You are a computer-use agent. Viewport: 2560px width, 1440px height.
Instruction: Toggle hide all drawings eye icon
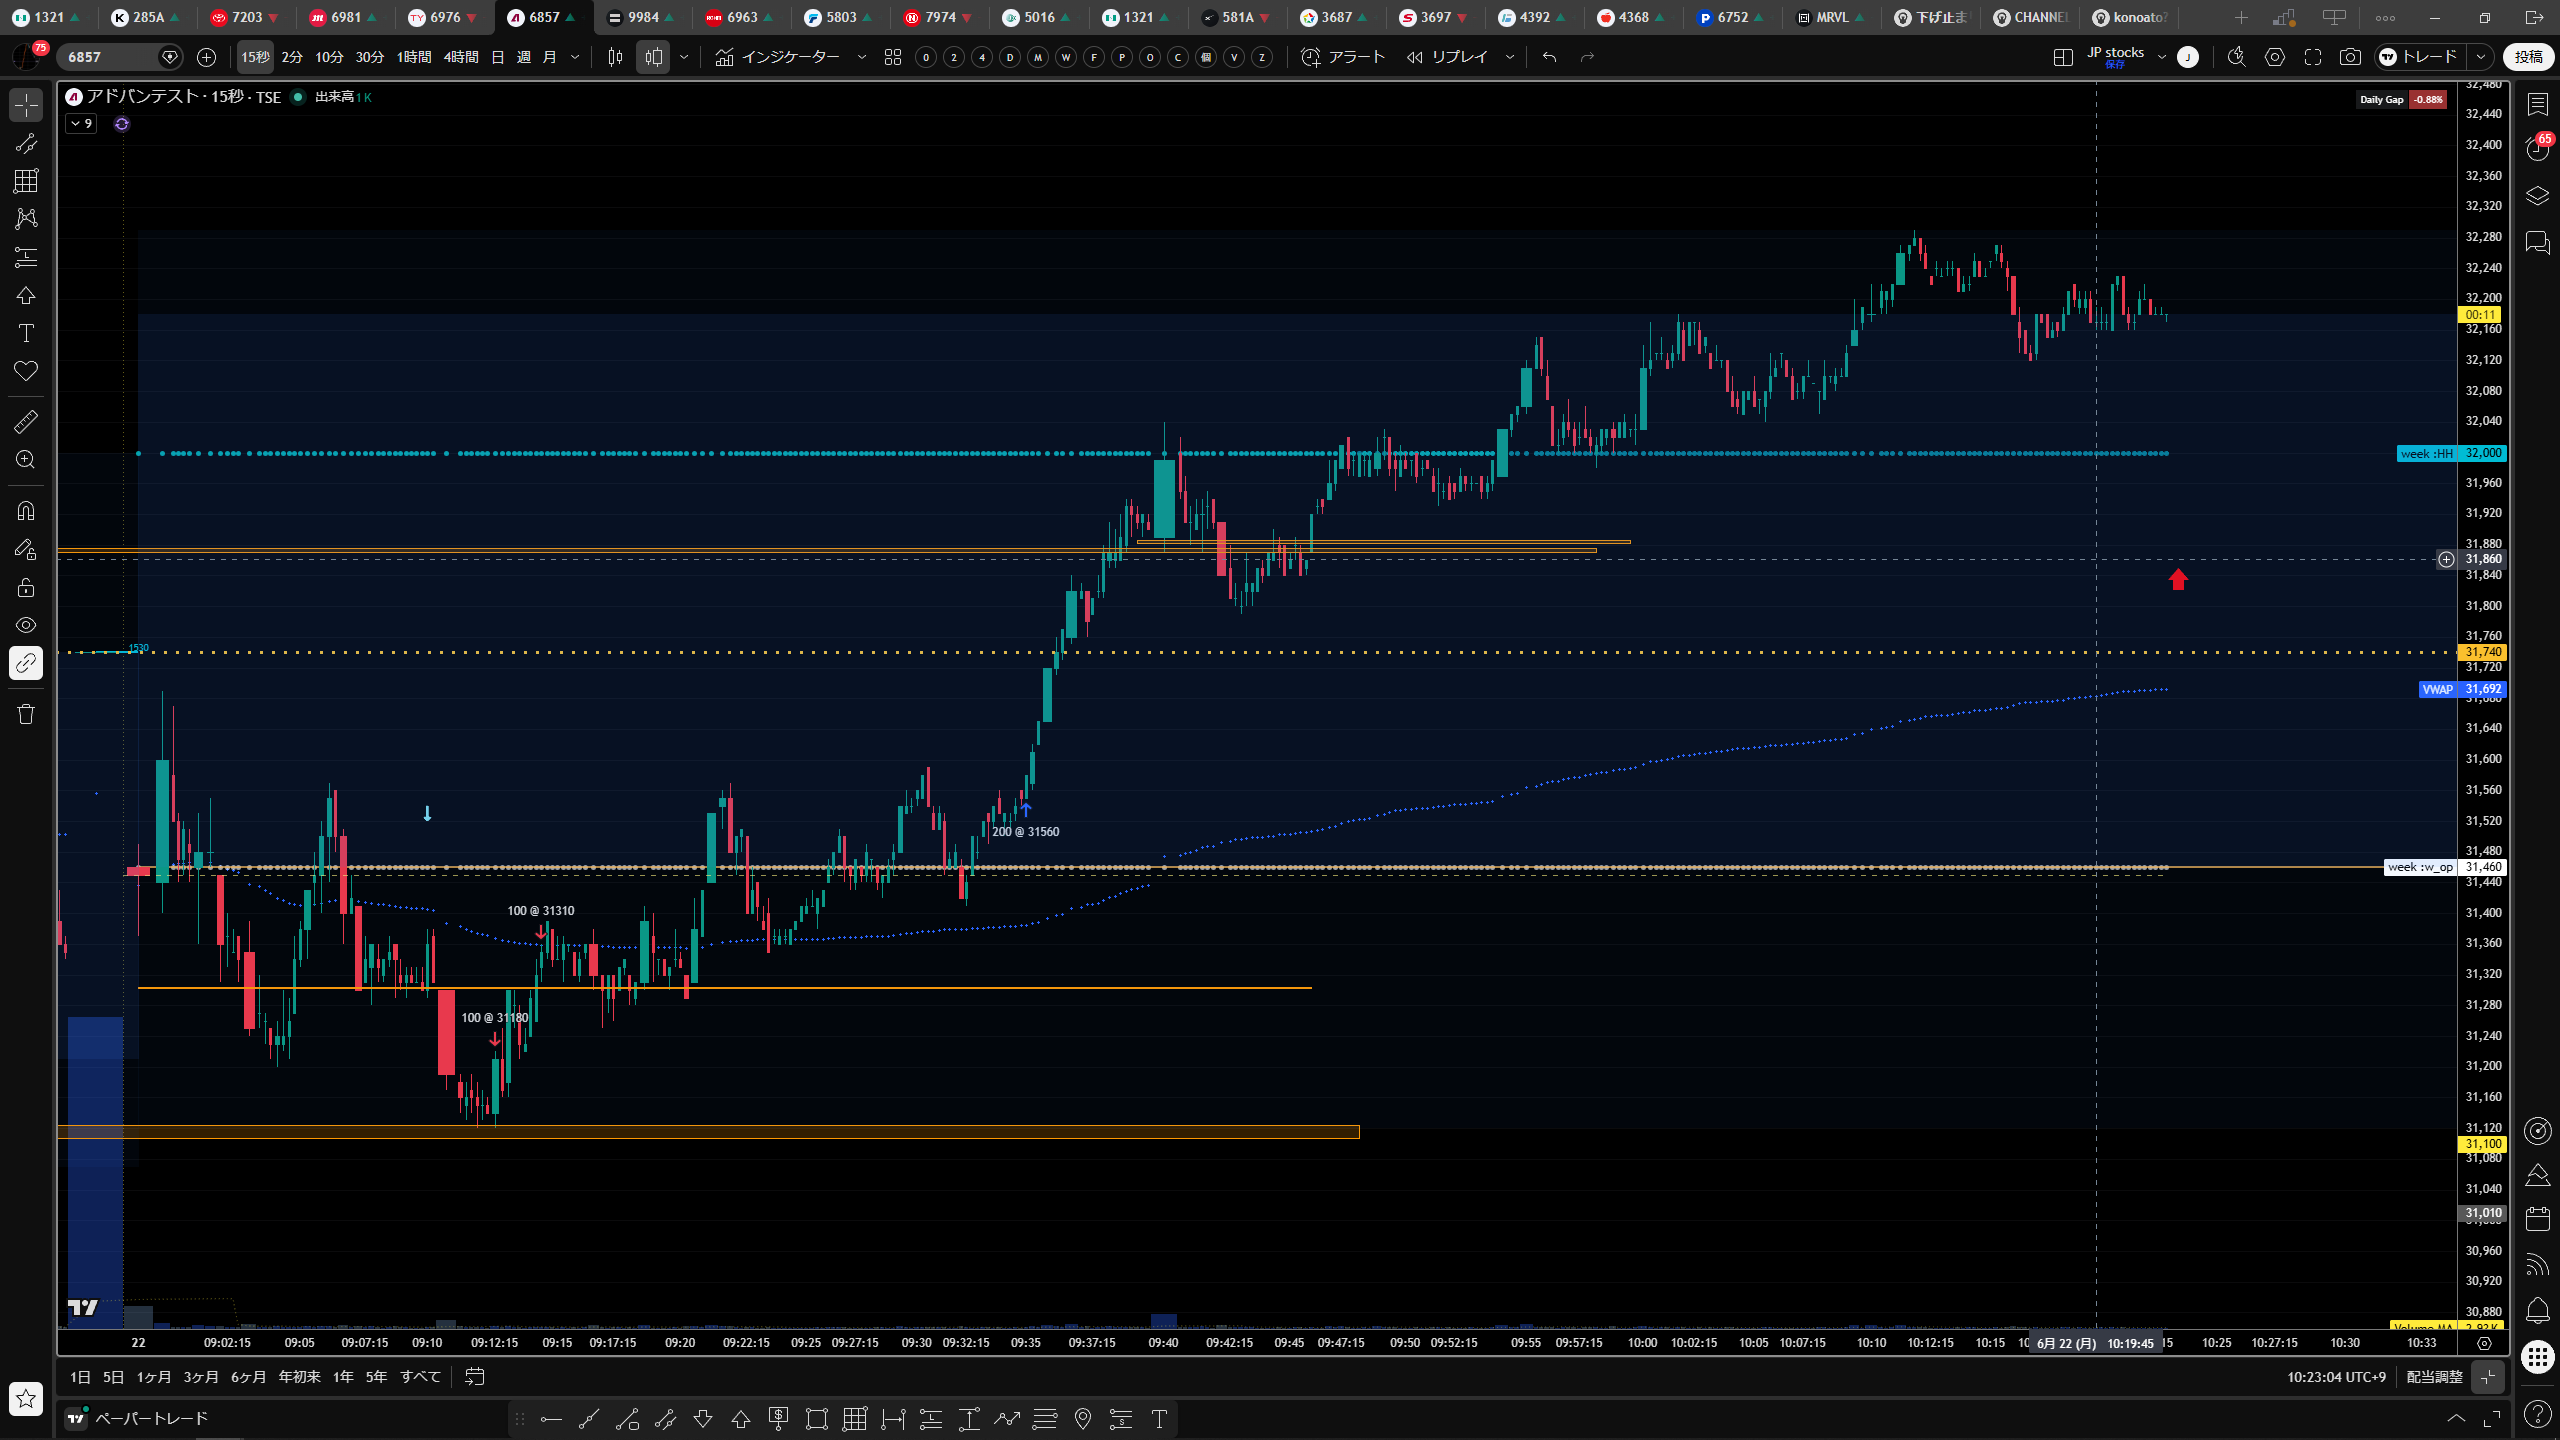(26, 625)
